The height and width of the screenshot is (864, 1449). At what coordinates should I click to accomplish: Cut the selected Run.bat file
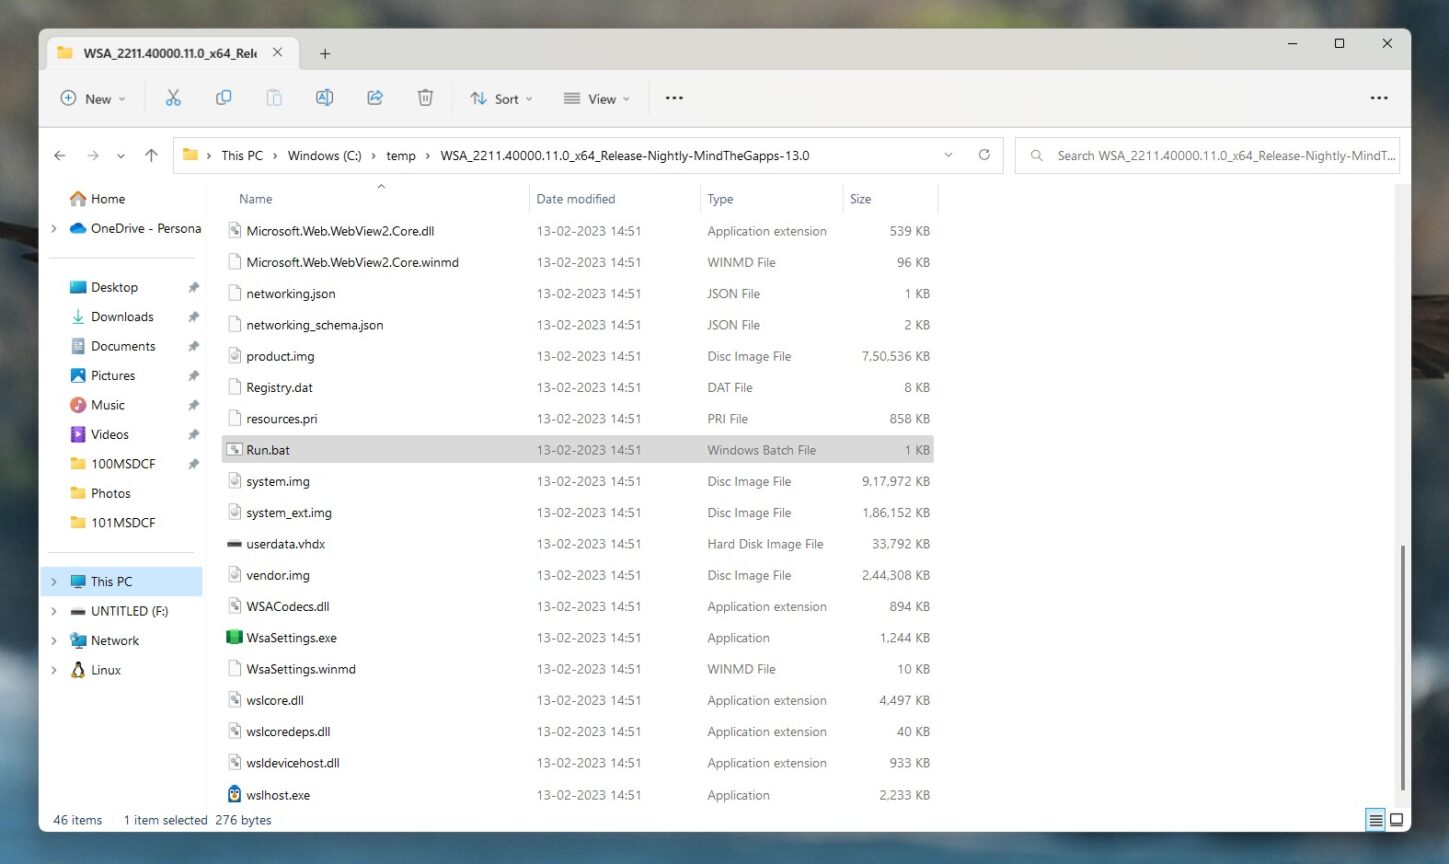point(173,97)
